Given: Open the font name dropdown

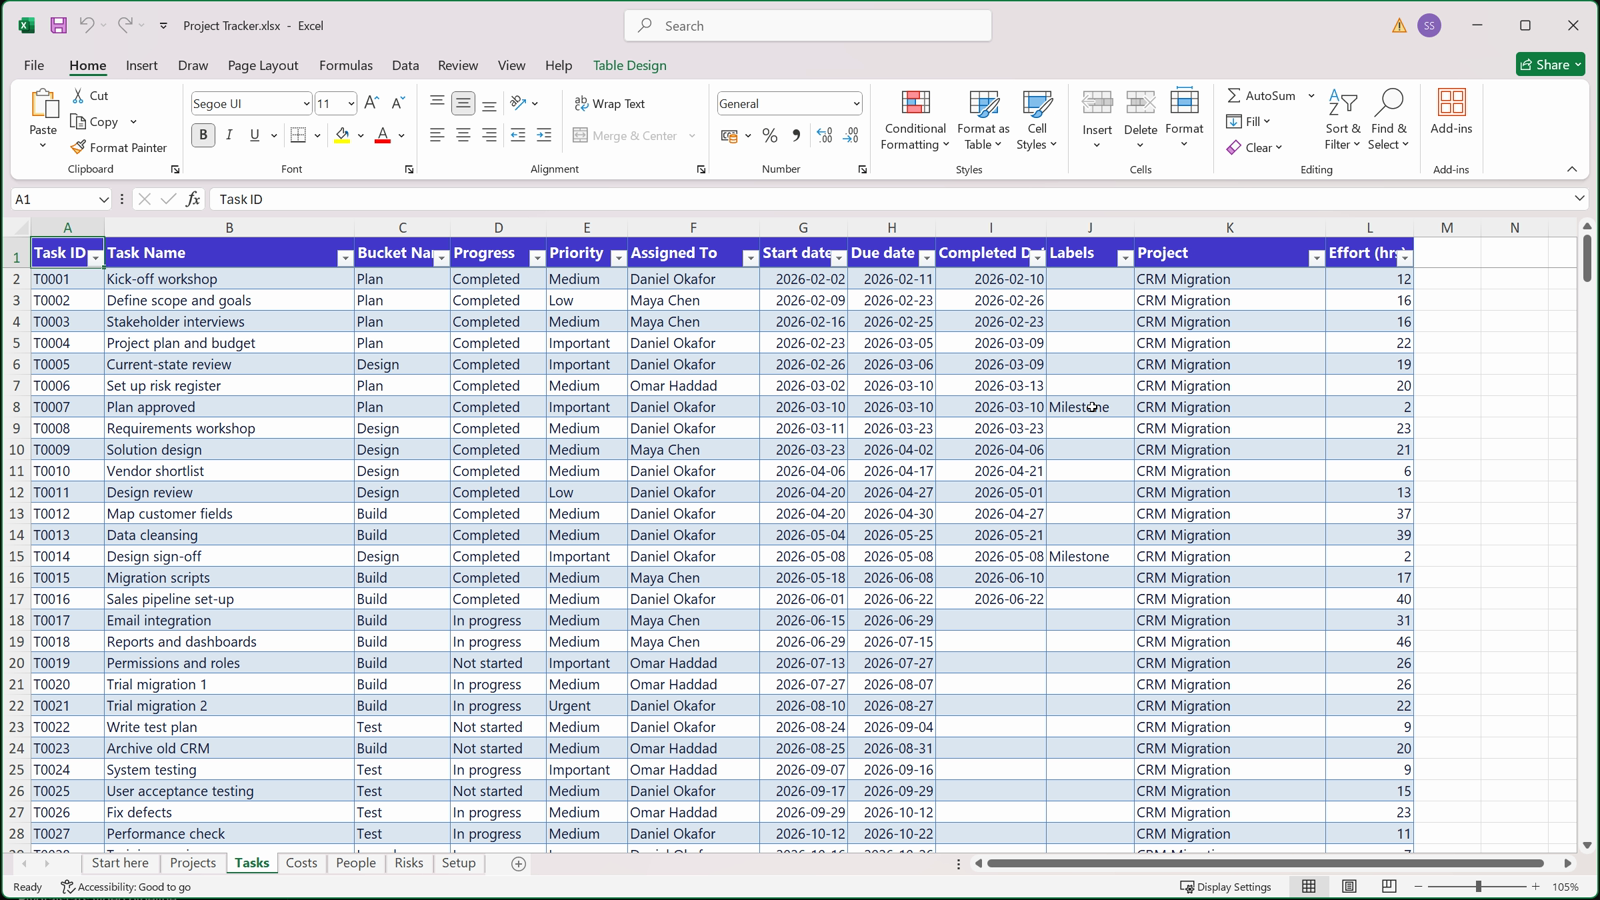Looking at the screenshot, I should [x=306, y=104].
